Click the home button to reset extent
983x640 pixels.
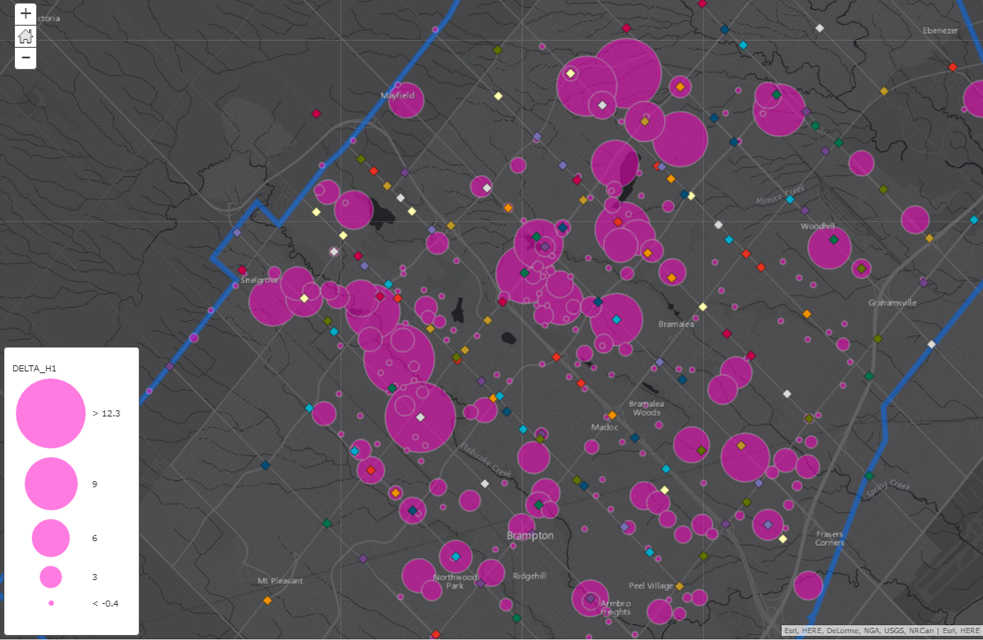[x=24, y=37]
